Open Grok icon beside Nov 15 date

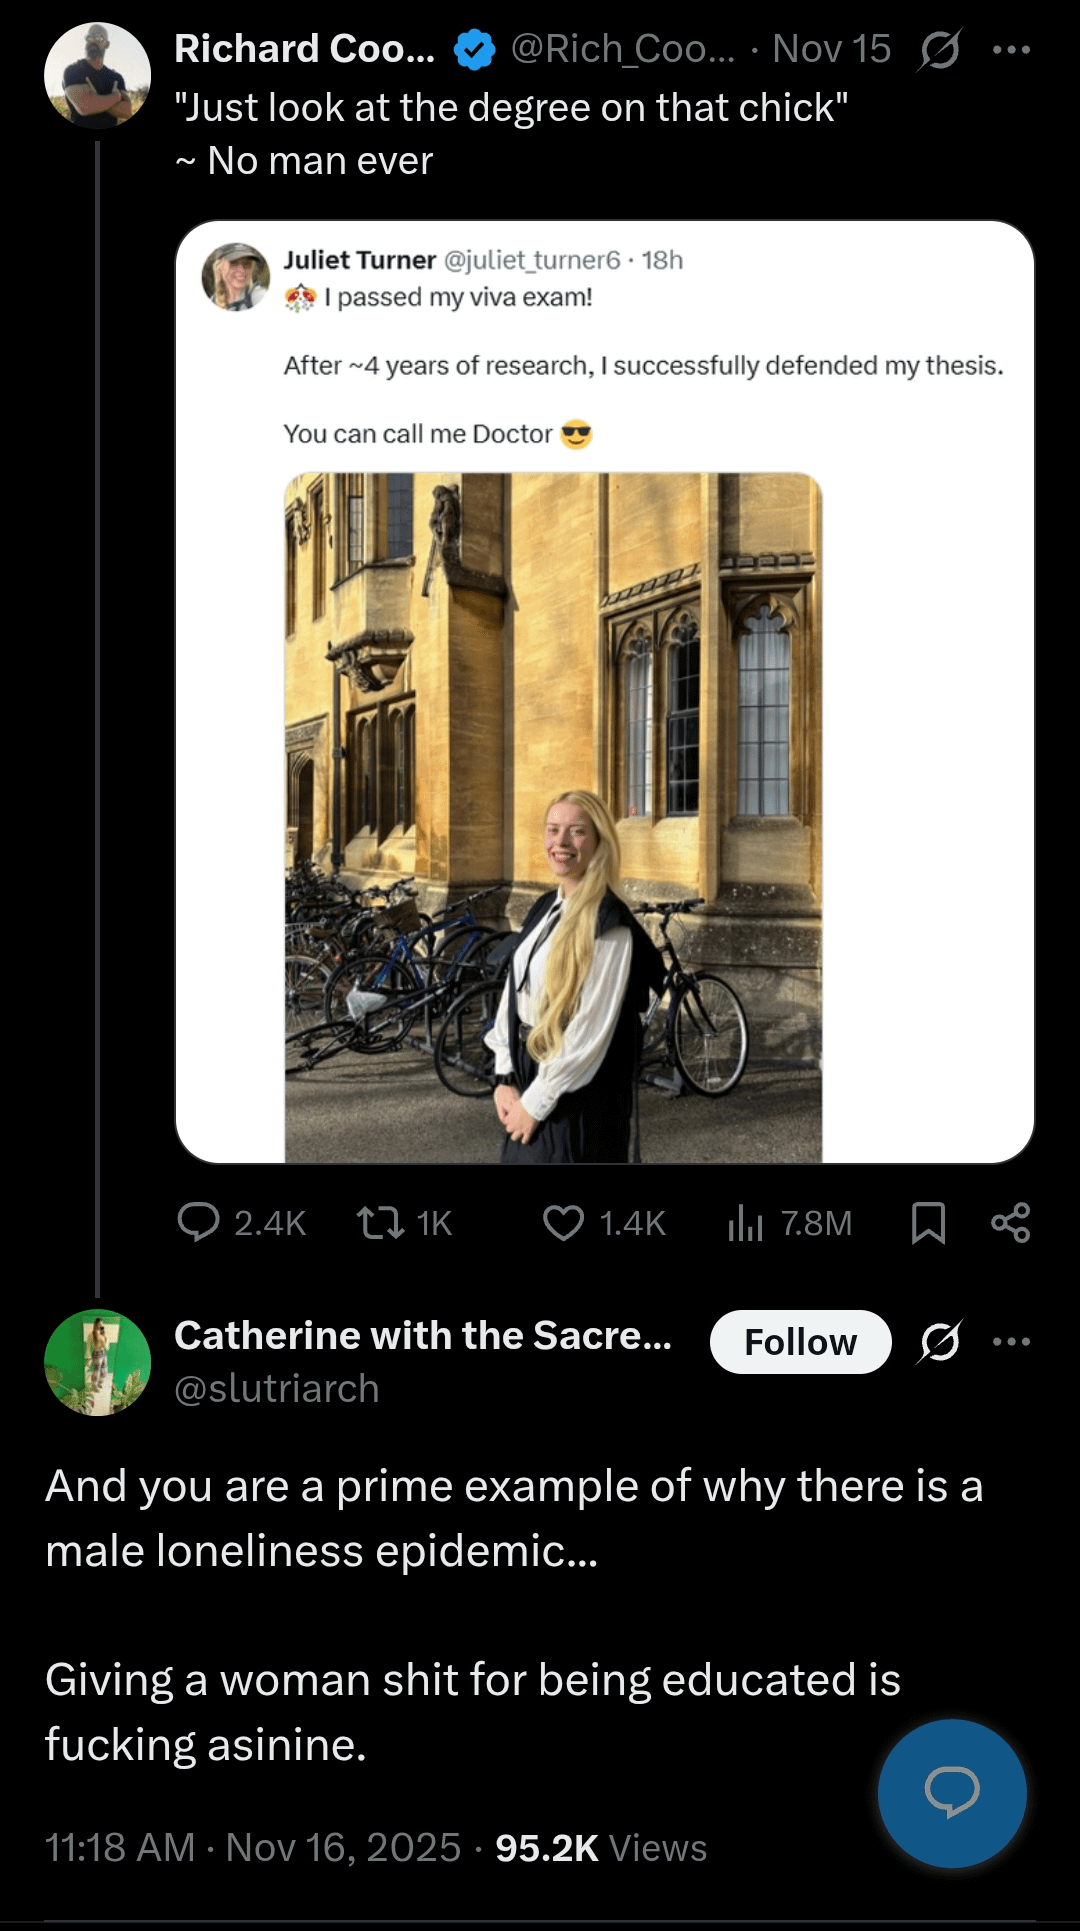coord(939,49)
